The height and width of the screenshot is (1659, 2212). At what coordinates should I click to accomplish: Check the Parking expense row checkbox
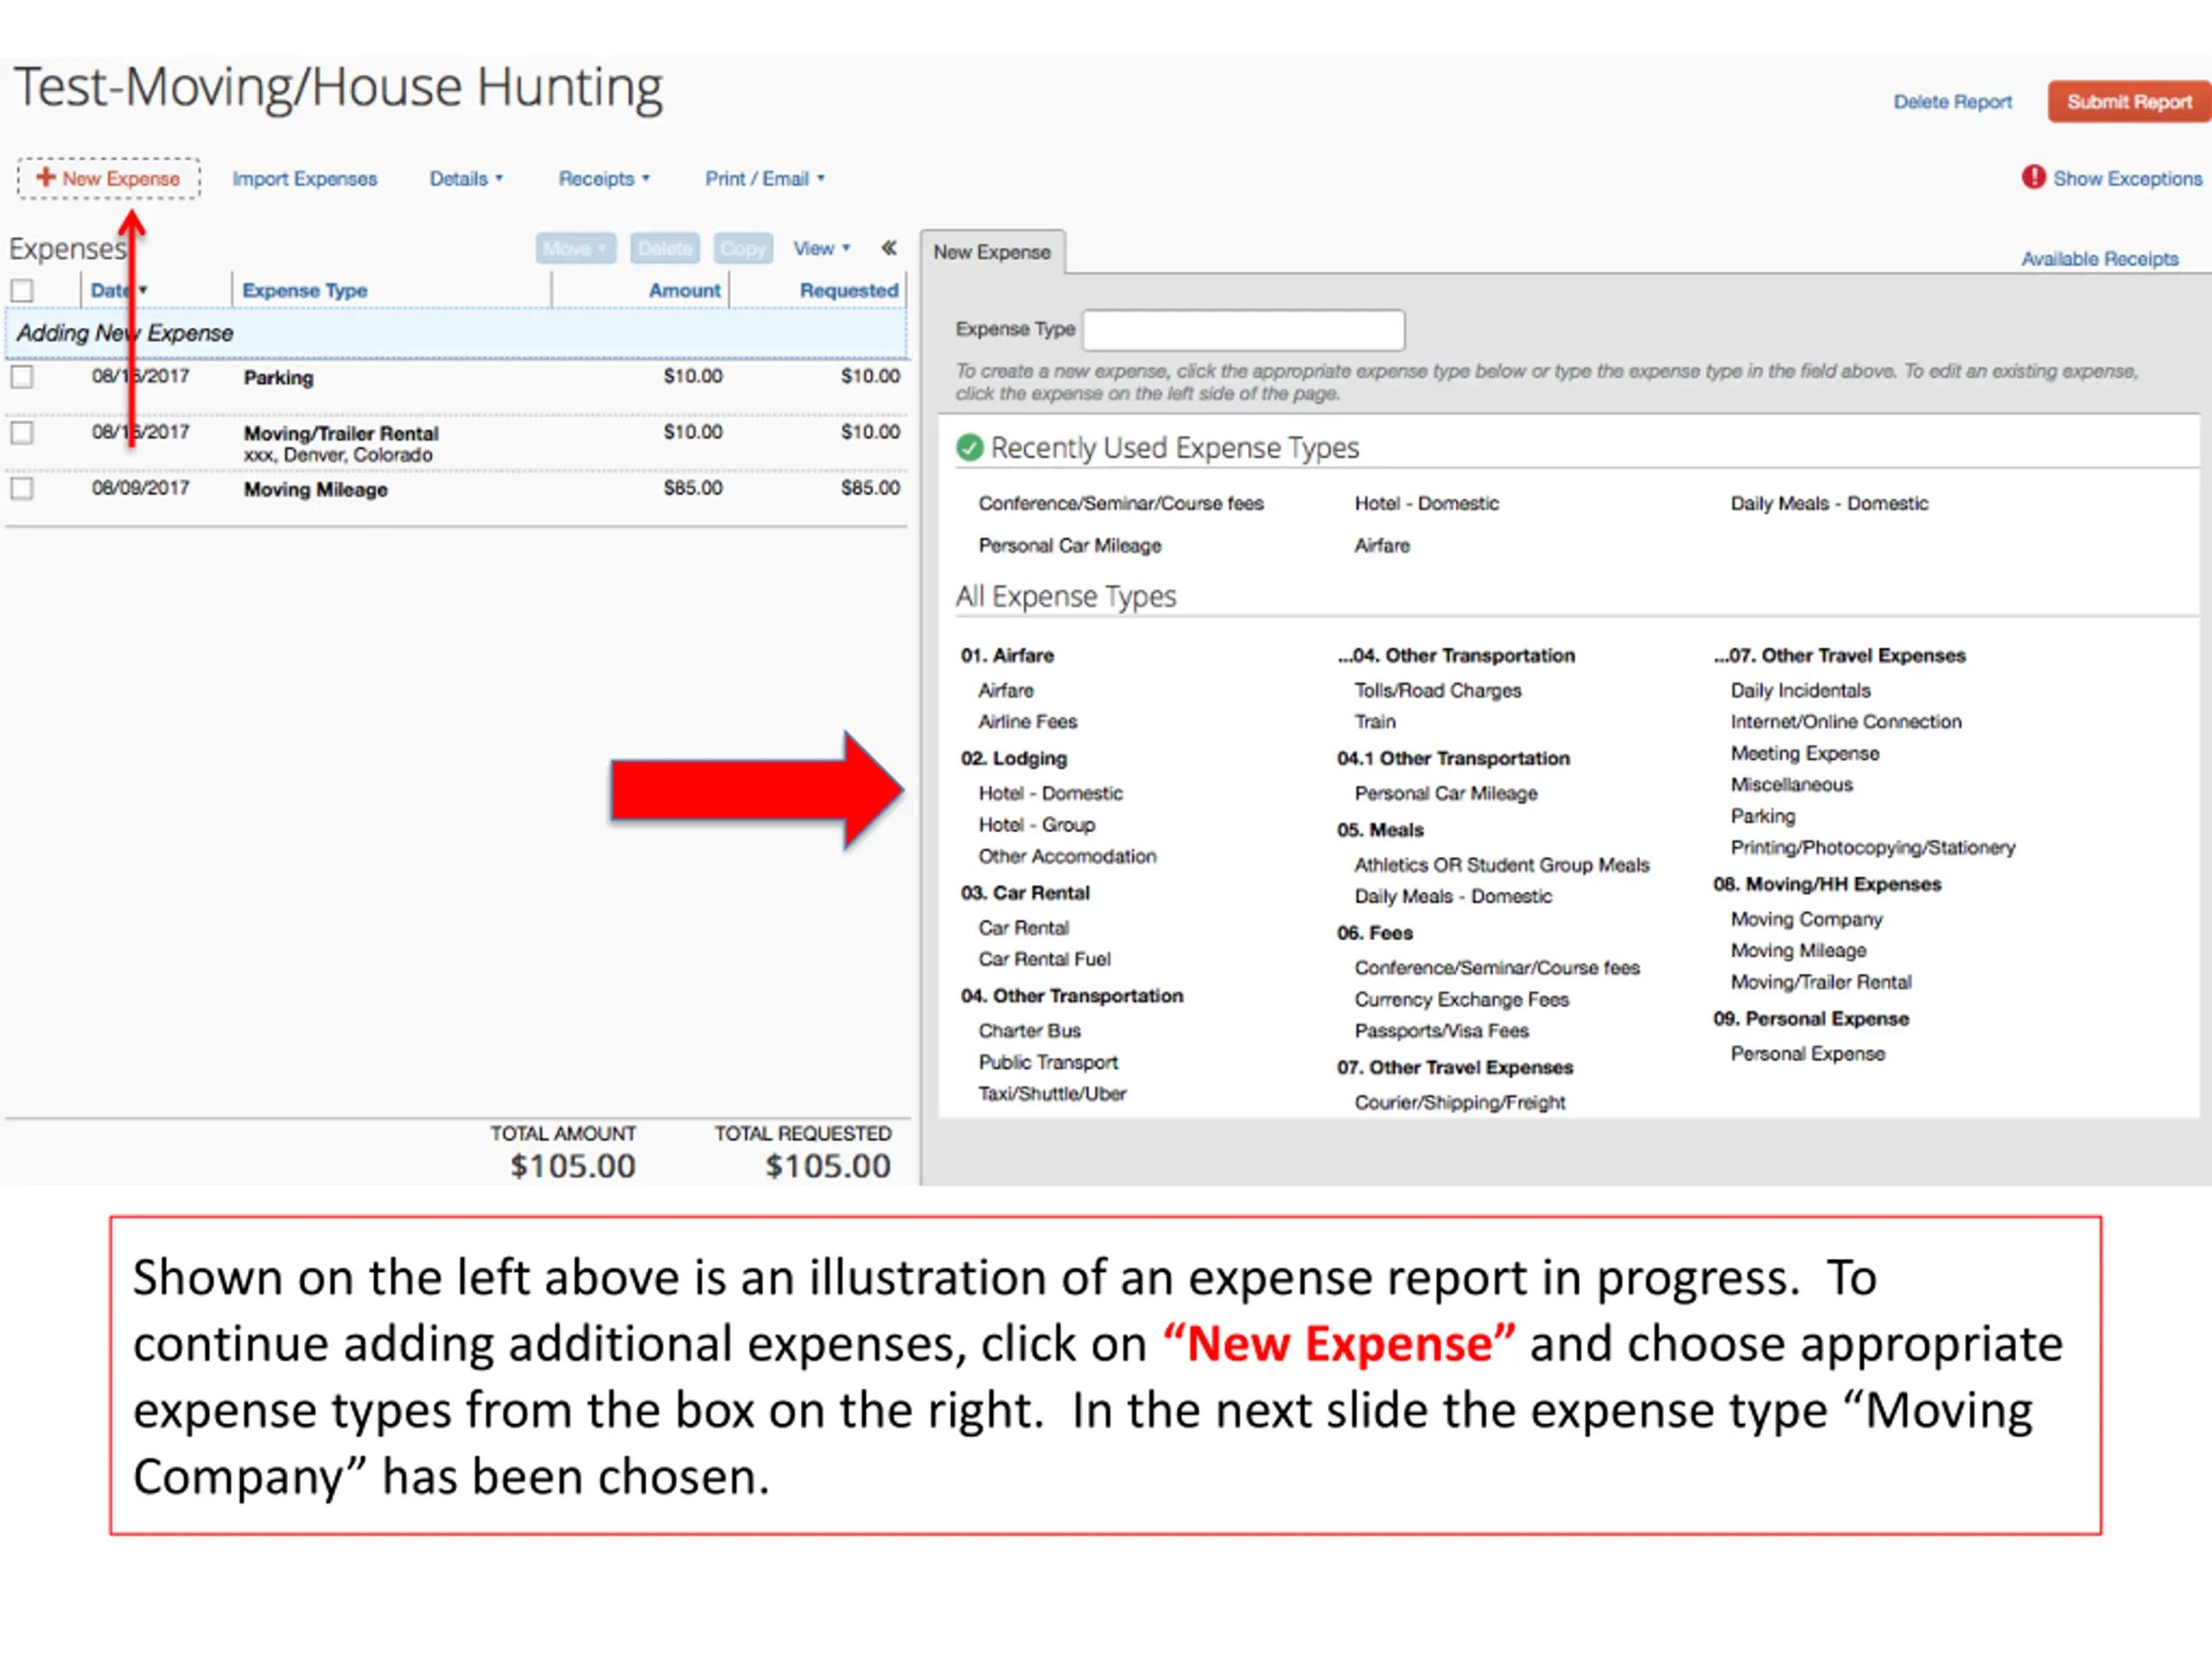coord(22,377)
